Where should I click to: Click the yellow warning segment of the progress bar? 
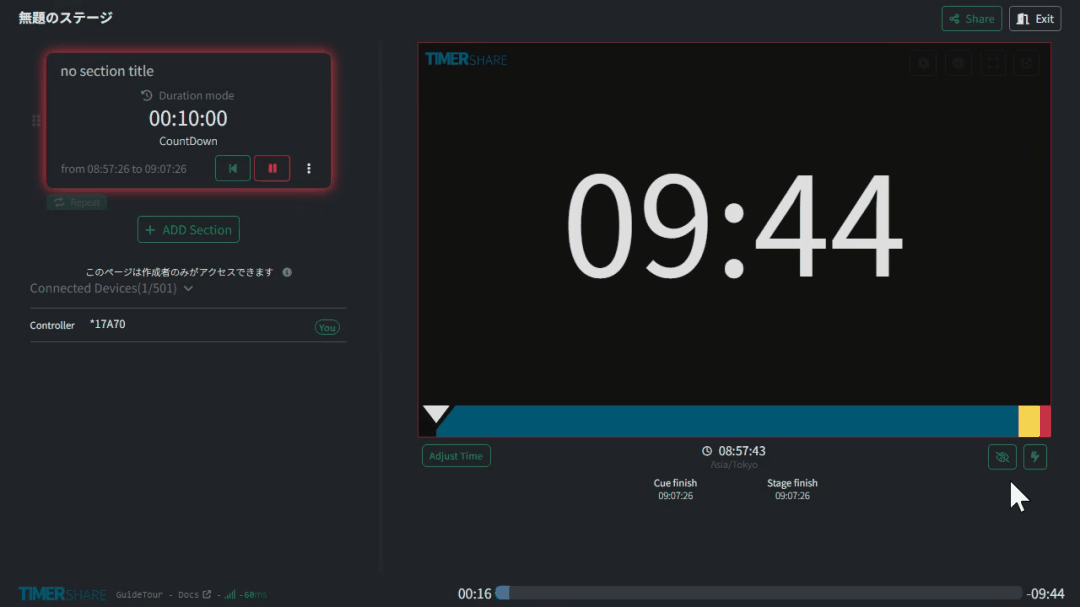(x=1028, y=421)
